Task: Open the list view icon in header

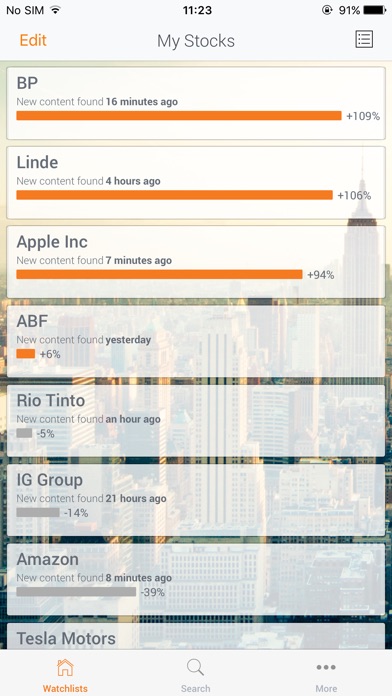Action: tap(364, 39)
